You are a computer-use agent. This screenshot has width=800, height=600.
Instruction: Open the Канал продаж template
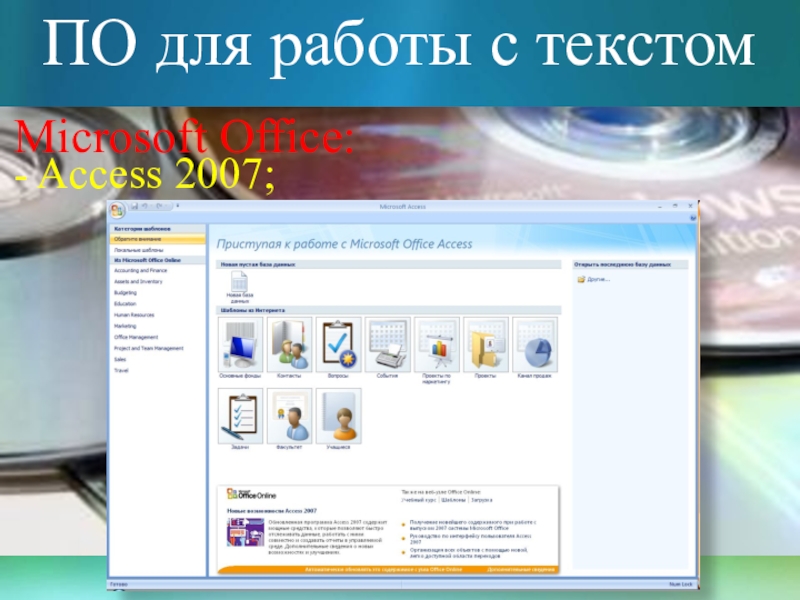point(534,344)
